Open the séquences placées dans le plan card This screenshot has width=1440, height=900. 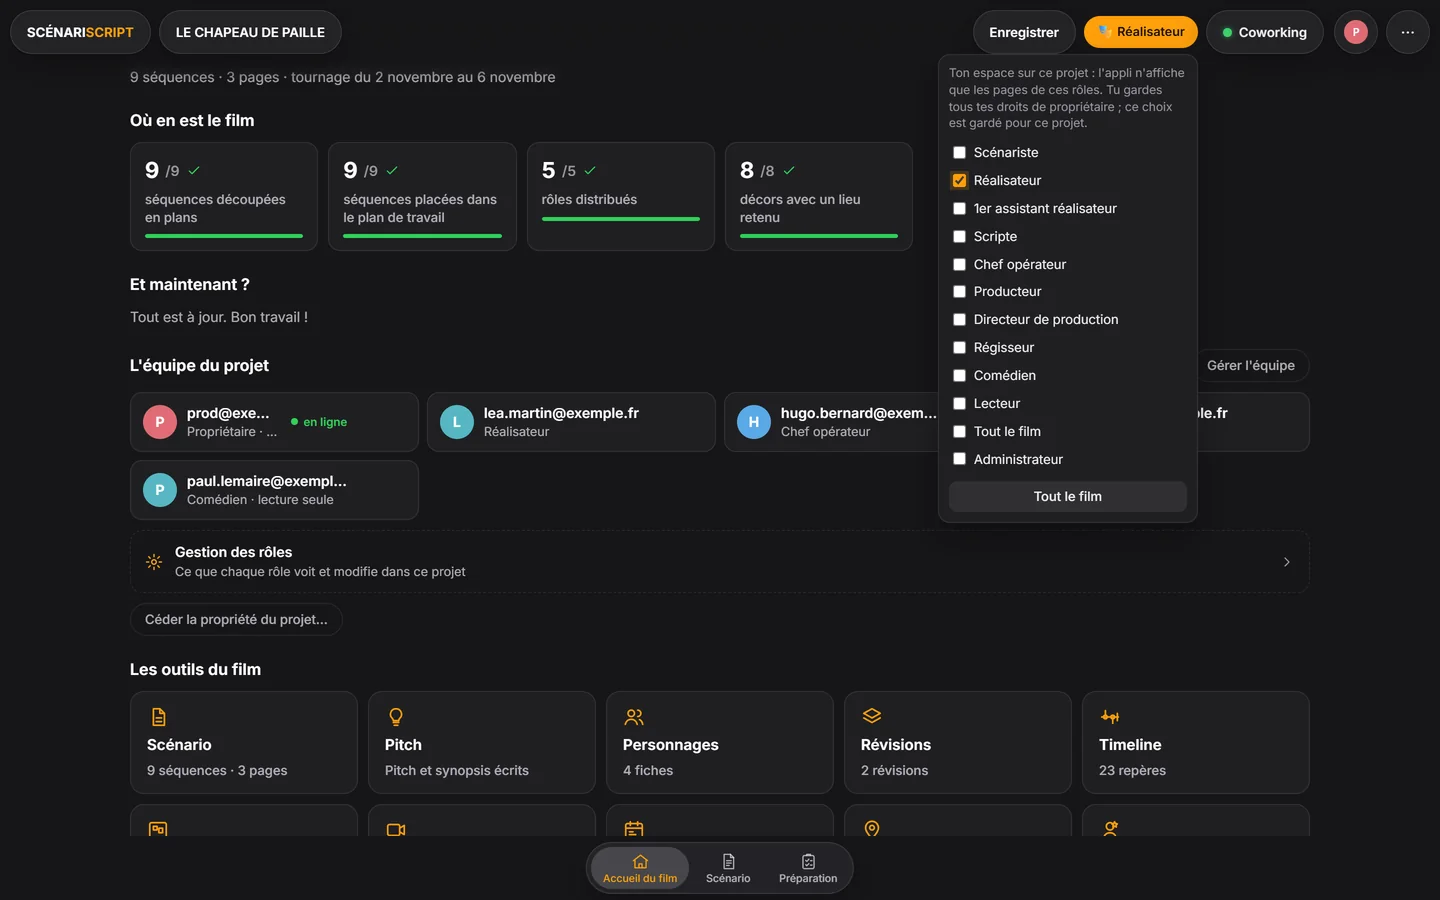pyautogui.click(x=422, y=196)
